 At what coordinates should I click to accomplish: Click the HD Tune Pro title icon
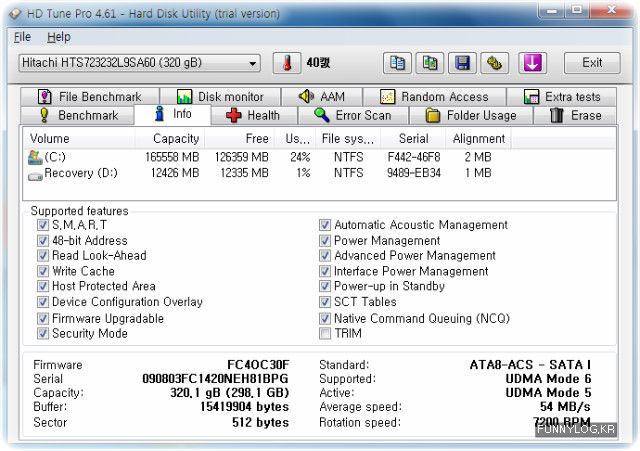pyautogui.click(x=15, y=13)
